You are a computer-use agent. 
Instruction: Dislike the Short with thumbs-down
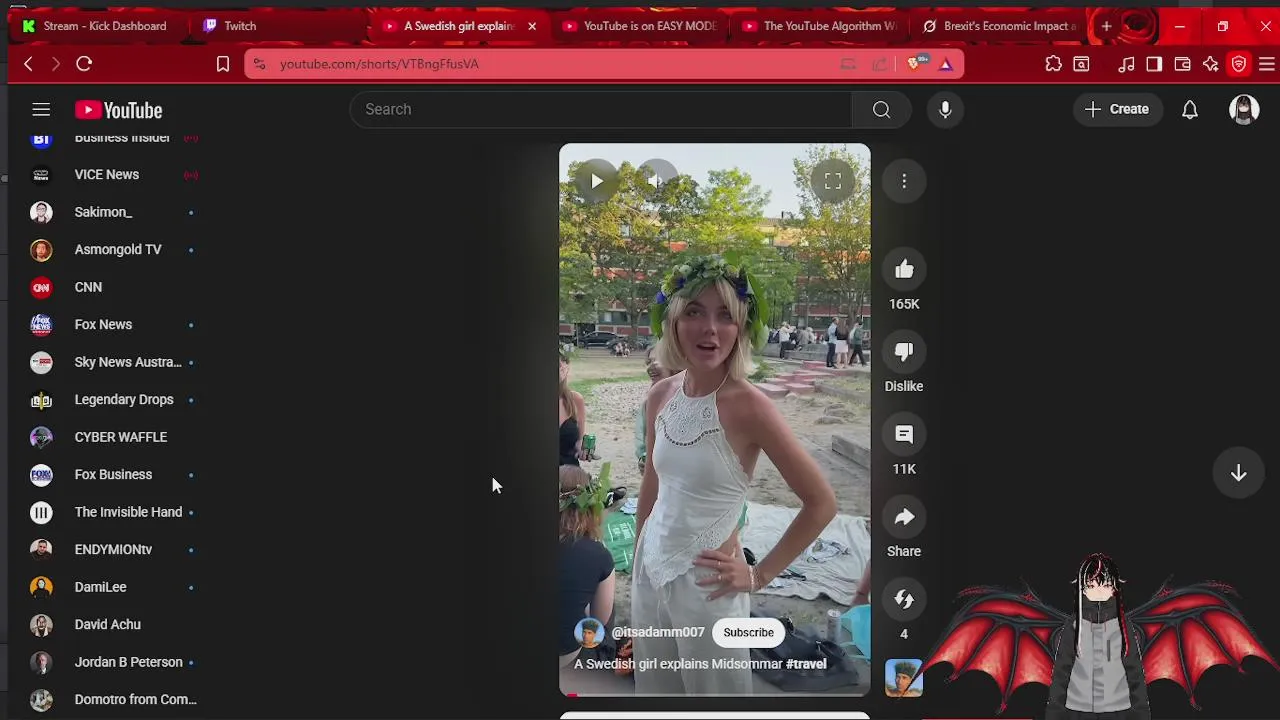click(x=904, y=352)
